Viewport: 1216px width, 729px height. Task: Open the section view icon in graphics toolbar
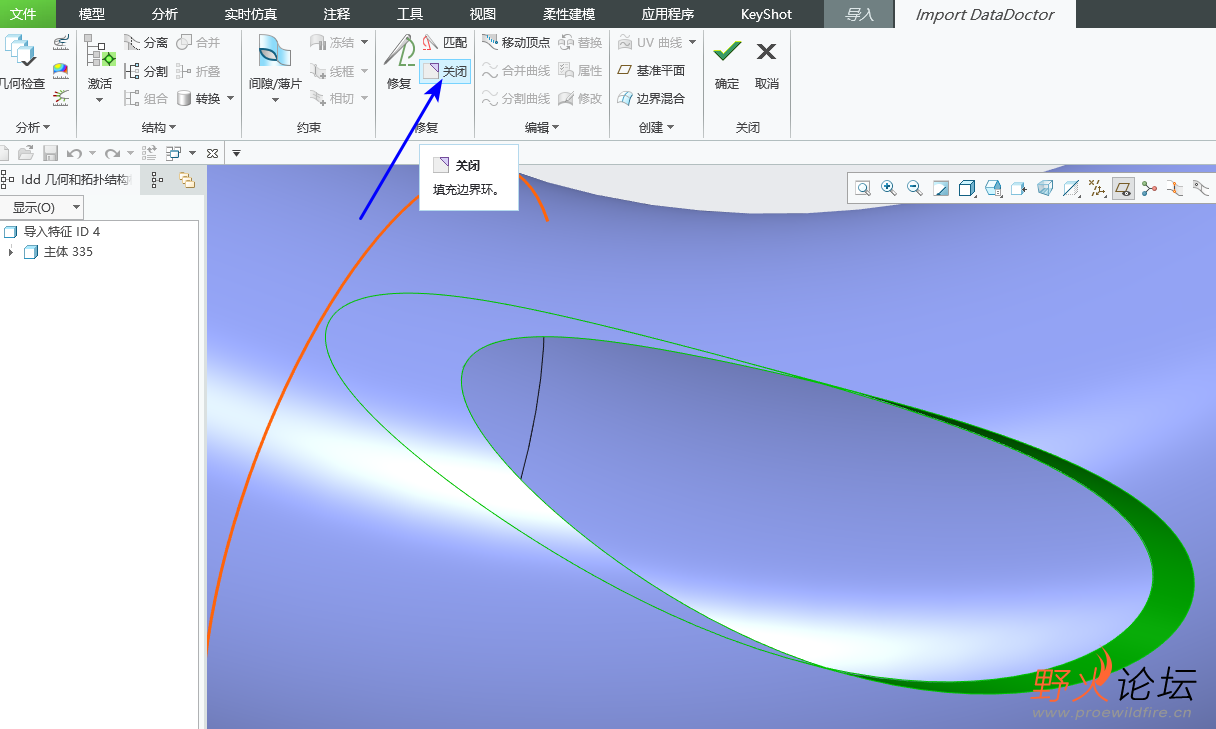1071,187
